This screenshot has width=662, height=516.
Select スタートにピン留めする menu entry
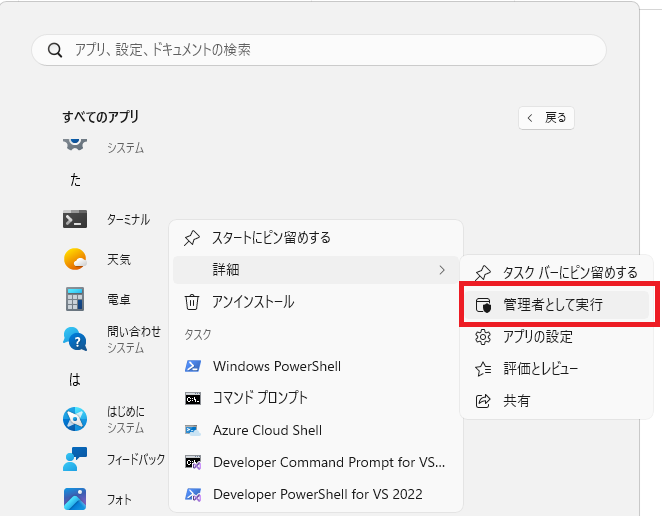(316, 238)
